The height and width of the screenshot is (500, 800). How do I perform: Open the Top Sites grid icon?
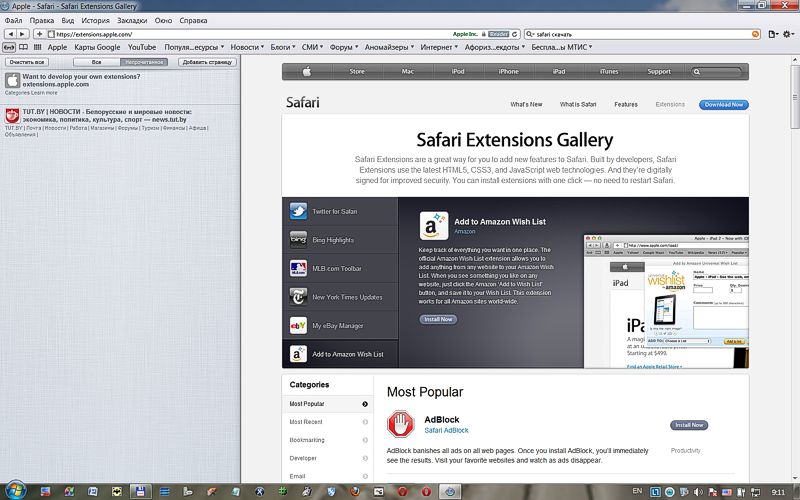coord(37,47)
